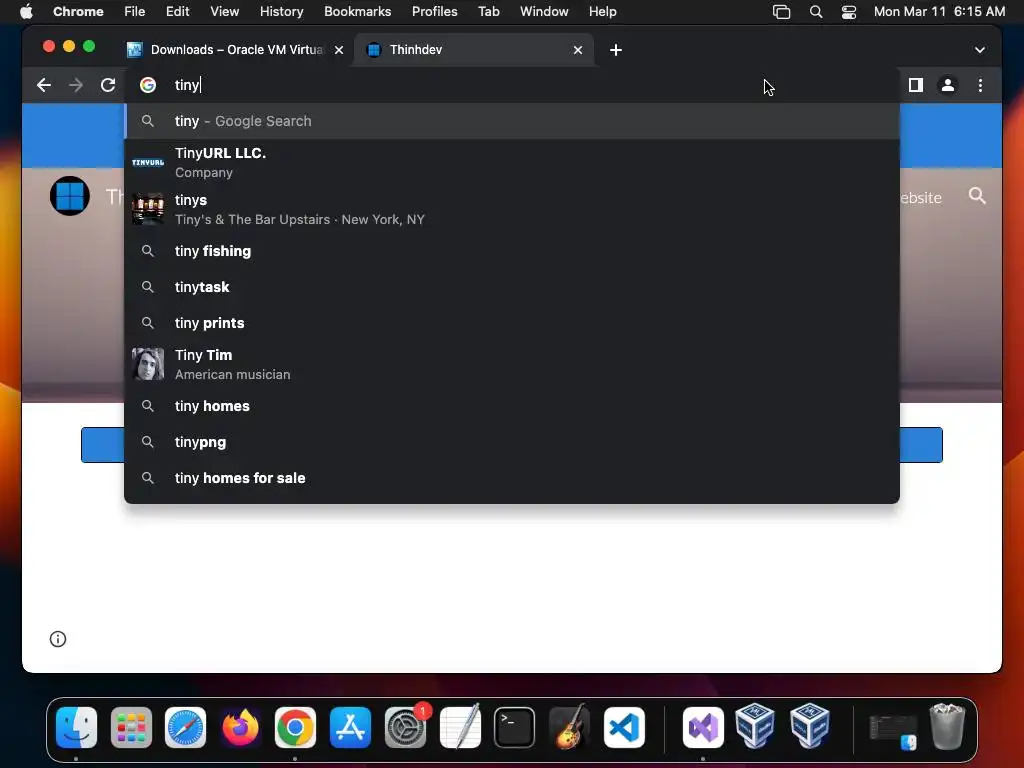
Task: Open the Window menu
Action: pos(544,11)
